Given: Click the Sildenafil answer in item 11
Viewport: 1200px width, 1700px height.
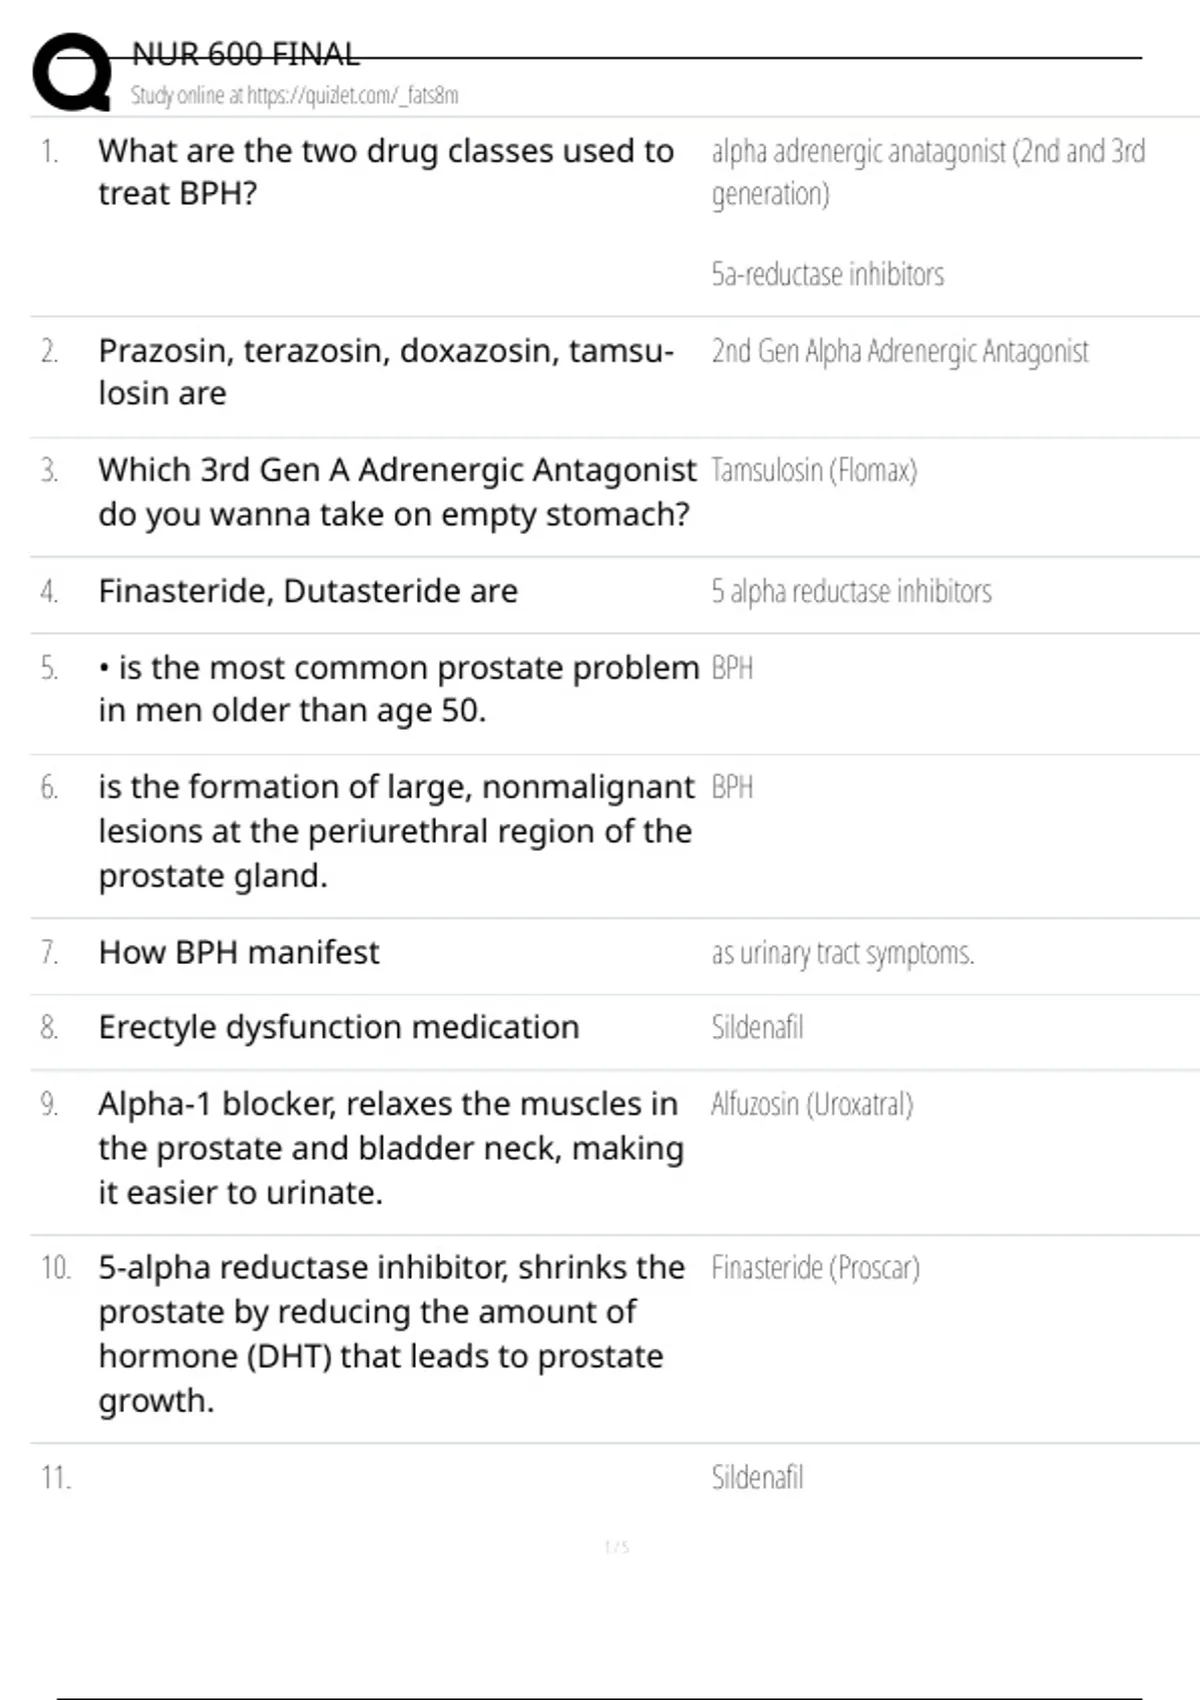Looking at the screenshot, I should (x=757, y=1477).
